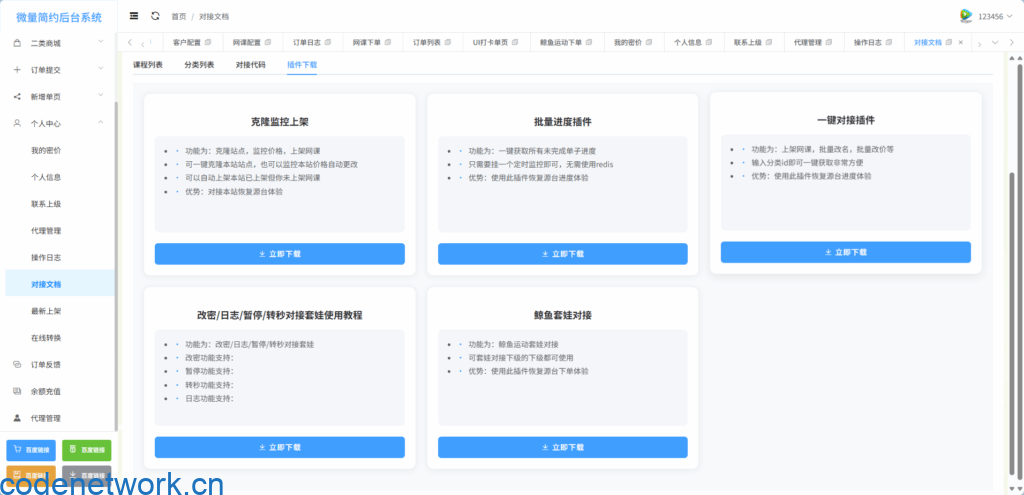Click the green shortcut button in sidebar
Image resolution: width=1024 pixels, height=495 pixels.
pos(86,450)
